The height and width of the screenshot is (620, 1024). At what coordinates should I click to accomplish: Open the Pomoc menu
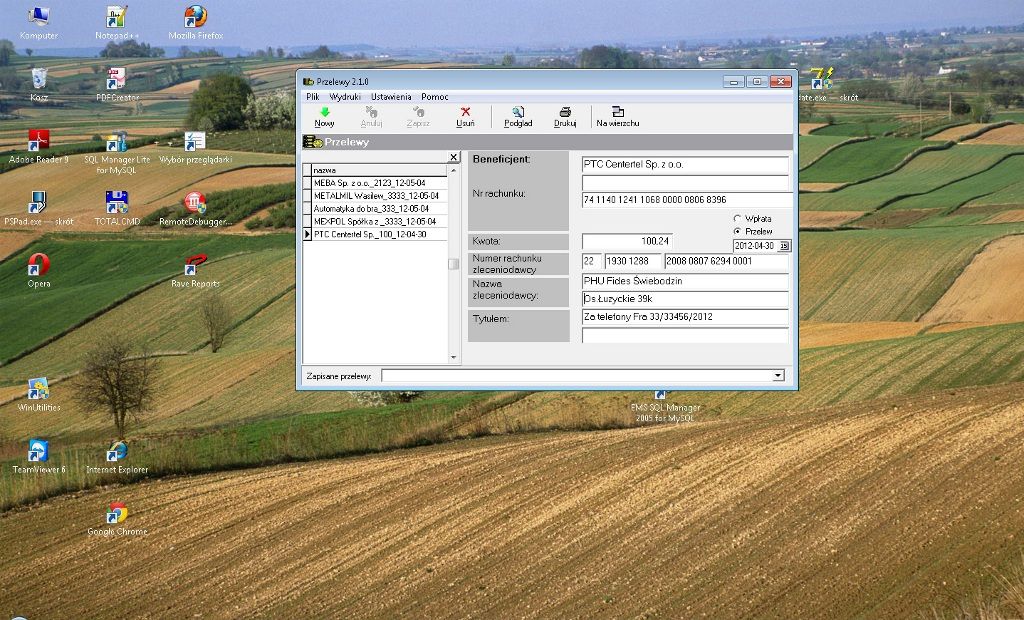tap(434, 97)
